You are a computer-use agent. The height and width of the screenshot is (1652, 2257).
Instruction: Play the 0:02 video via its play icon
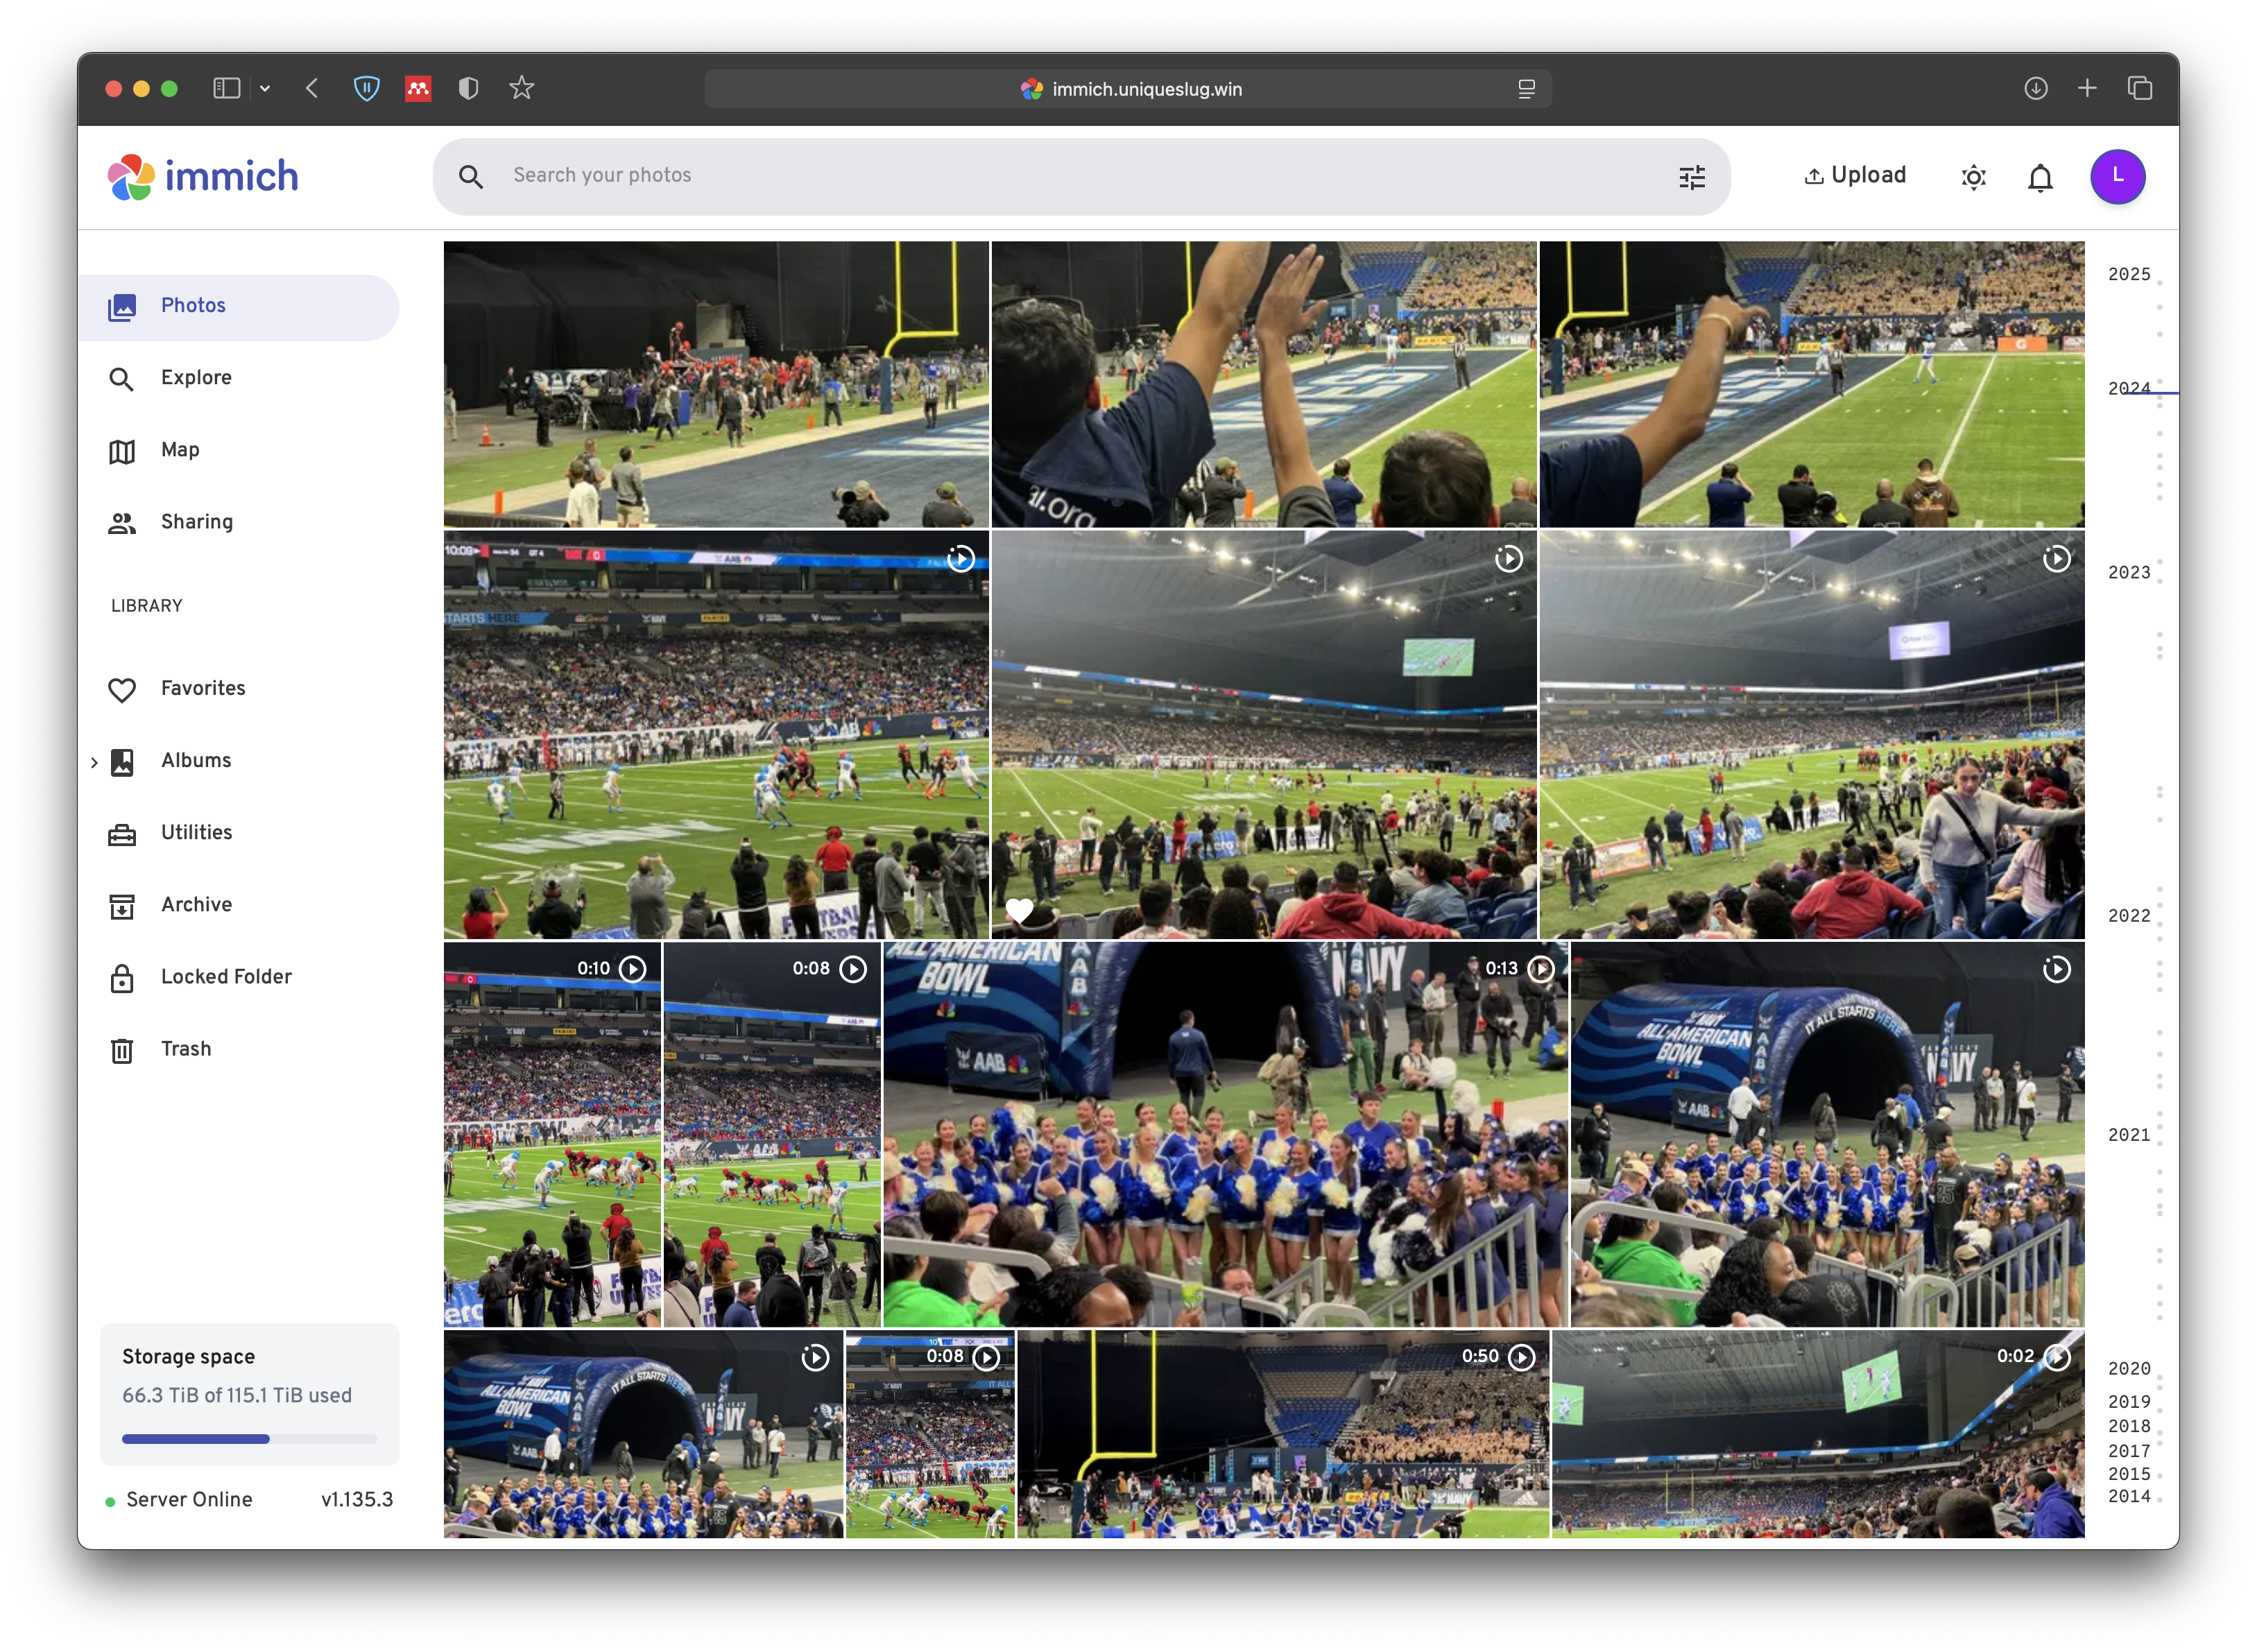[x=2056, y=1357]
